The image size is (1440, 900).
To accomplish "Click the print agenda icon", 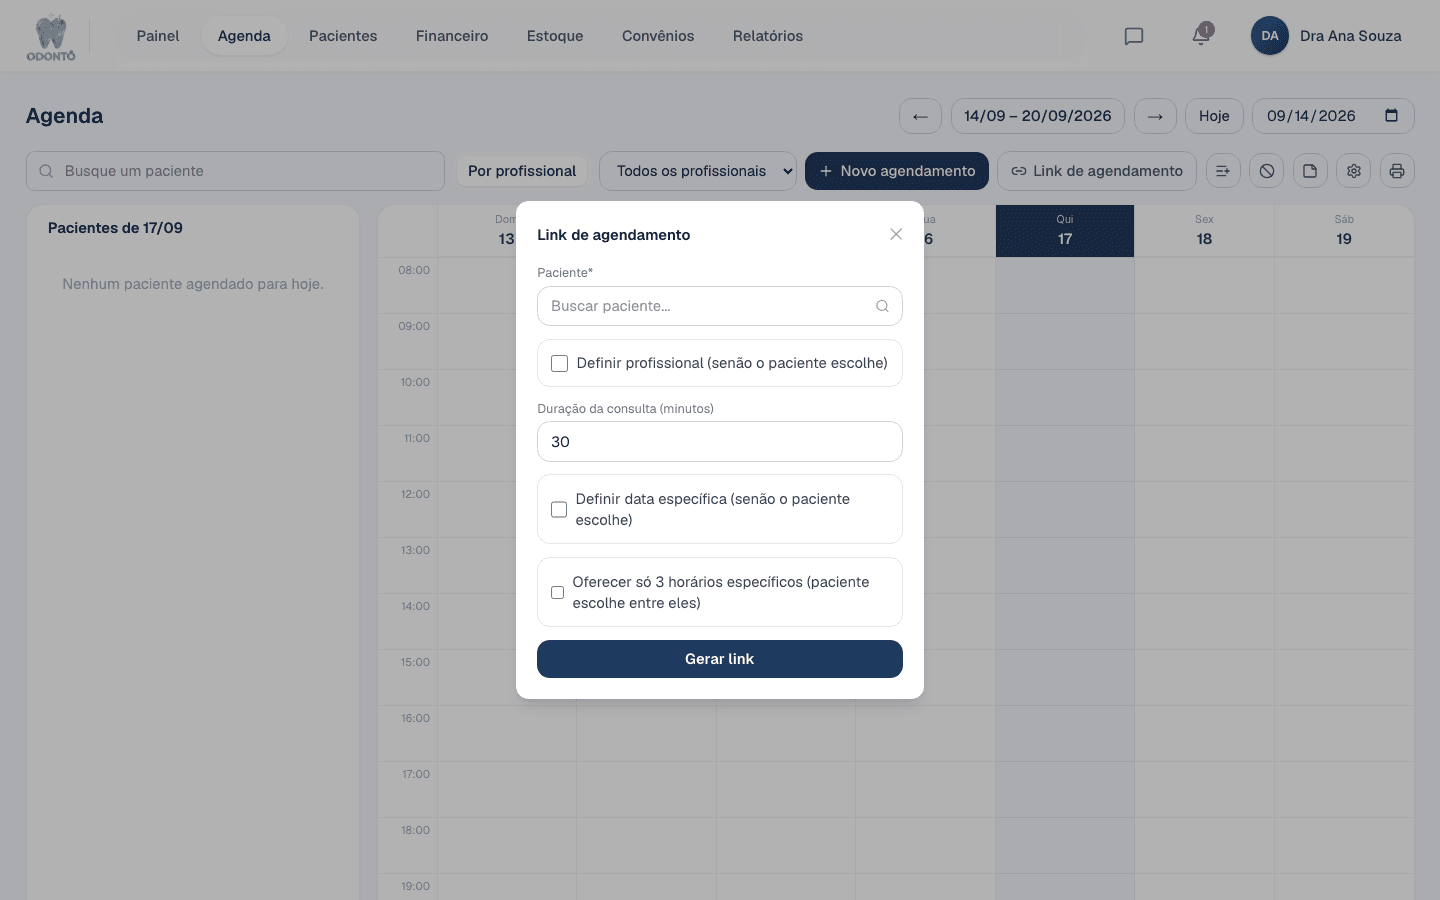I will [1397, 171].
